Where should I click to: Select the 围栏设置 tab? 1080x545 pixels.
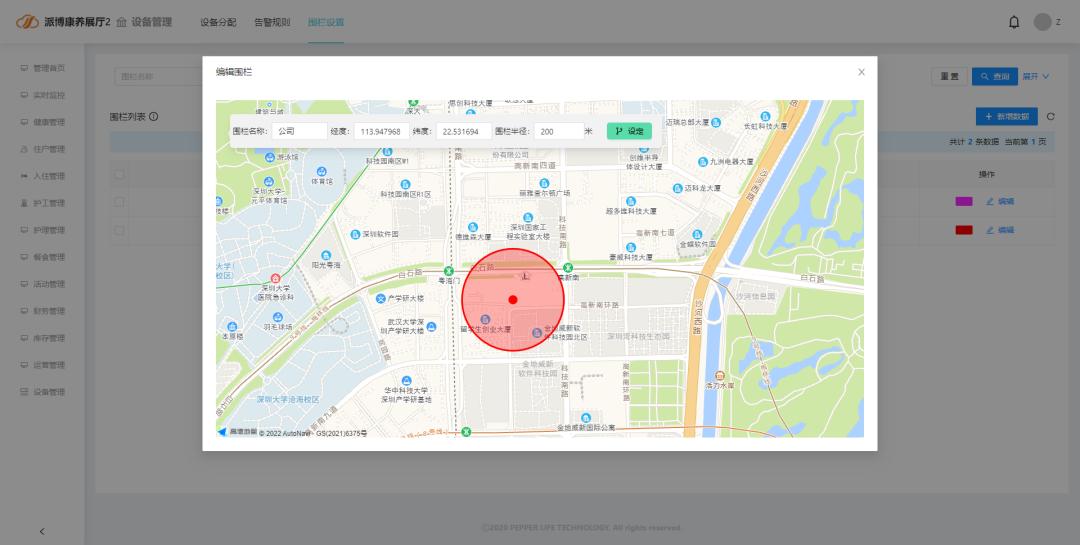point(326,22)
